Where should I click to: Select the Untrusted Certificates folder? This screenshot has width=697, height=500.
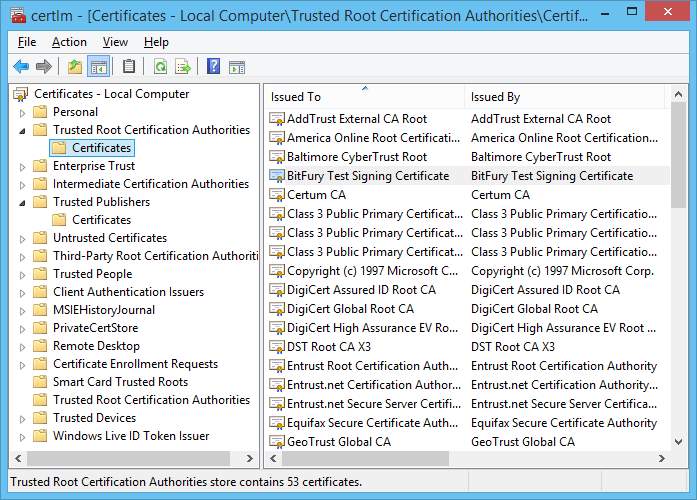110,238
